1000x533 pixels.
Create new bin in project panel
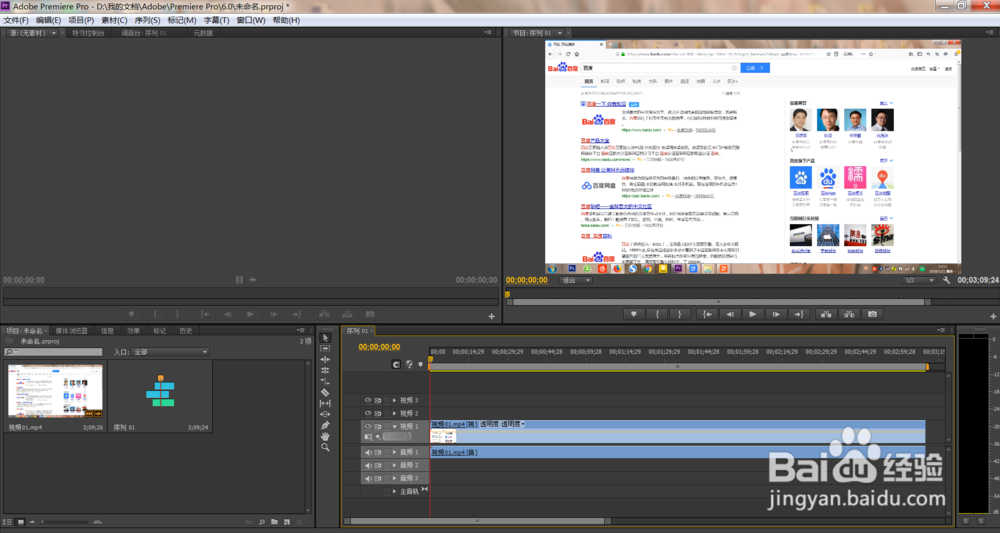[x=274, y=522]
